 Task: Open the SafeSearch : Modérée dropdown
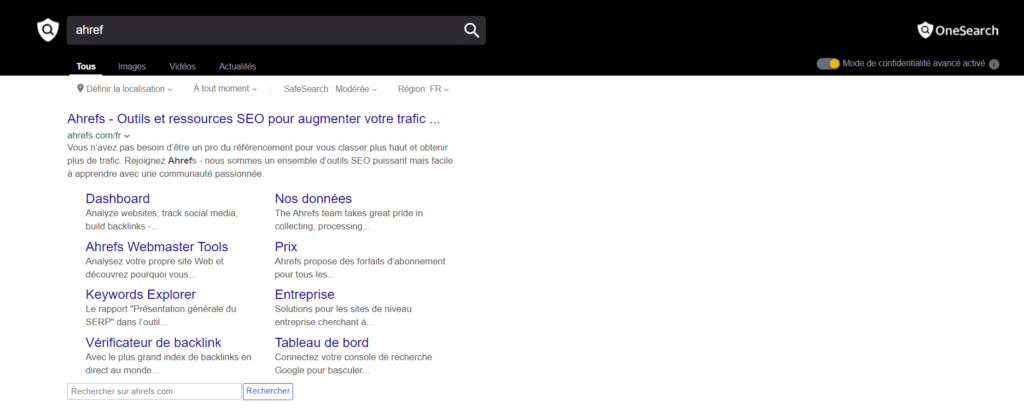pyautogui.click(x=330, y=89)
